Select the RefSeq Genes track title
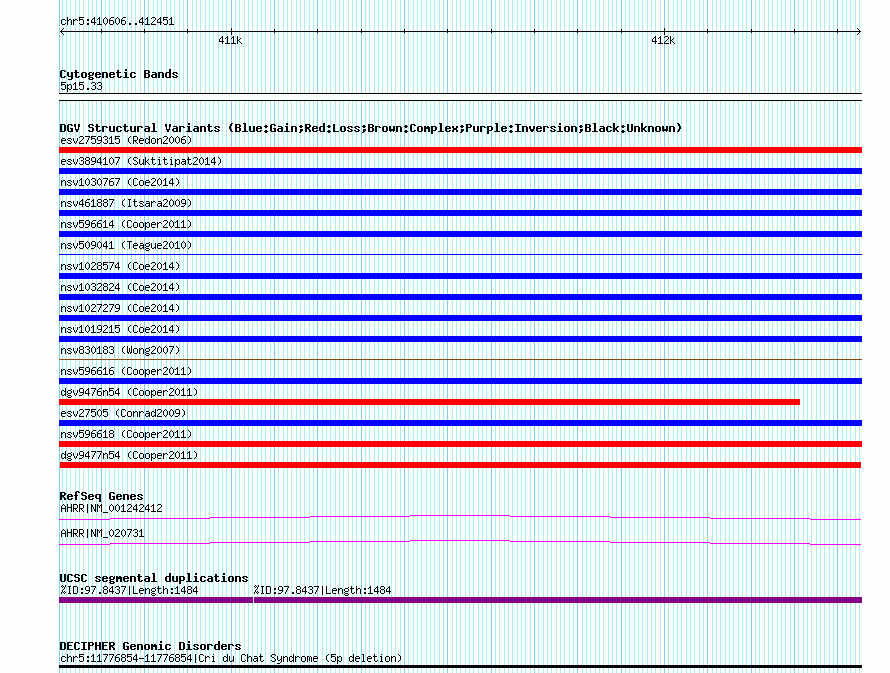Image resolution: width=890 pixels, height=673 pixels. click(101, 496)
